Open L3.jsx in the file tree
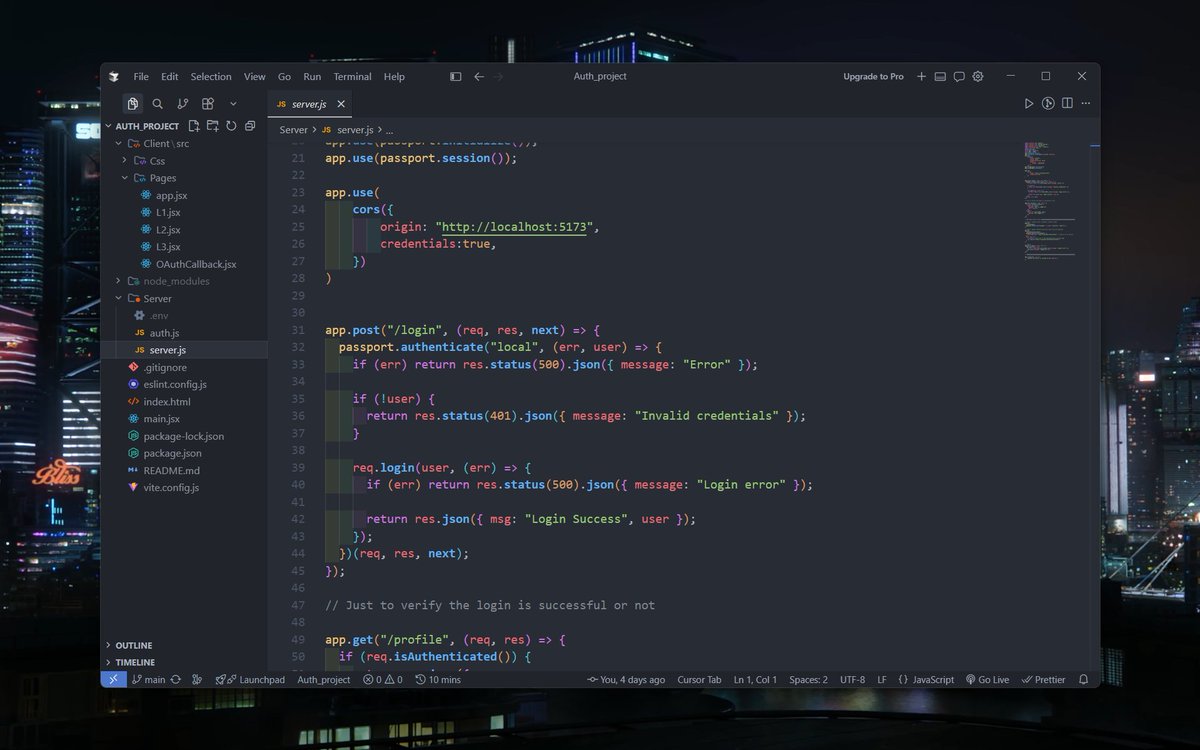The width and height of the screenshot is (1200, 750). tap(167, 246)
